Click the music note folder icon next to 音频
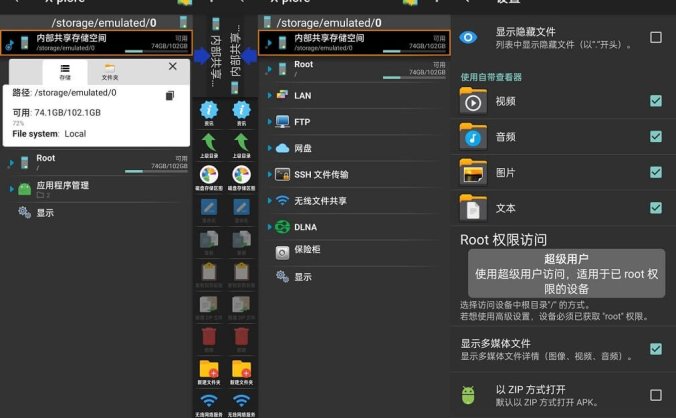The width and height of the screenshot is (676, 418). 473,136
